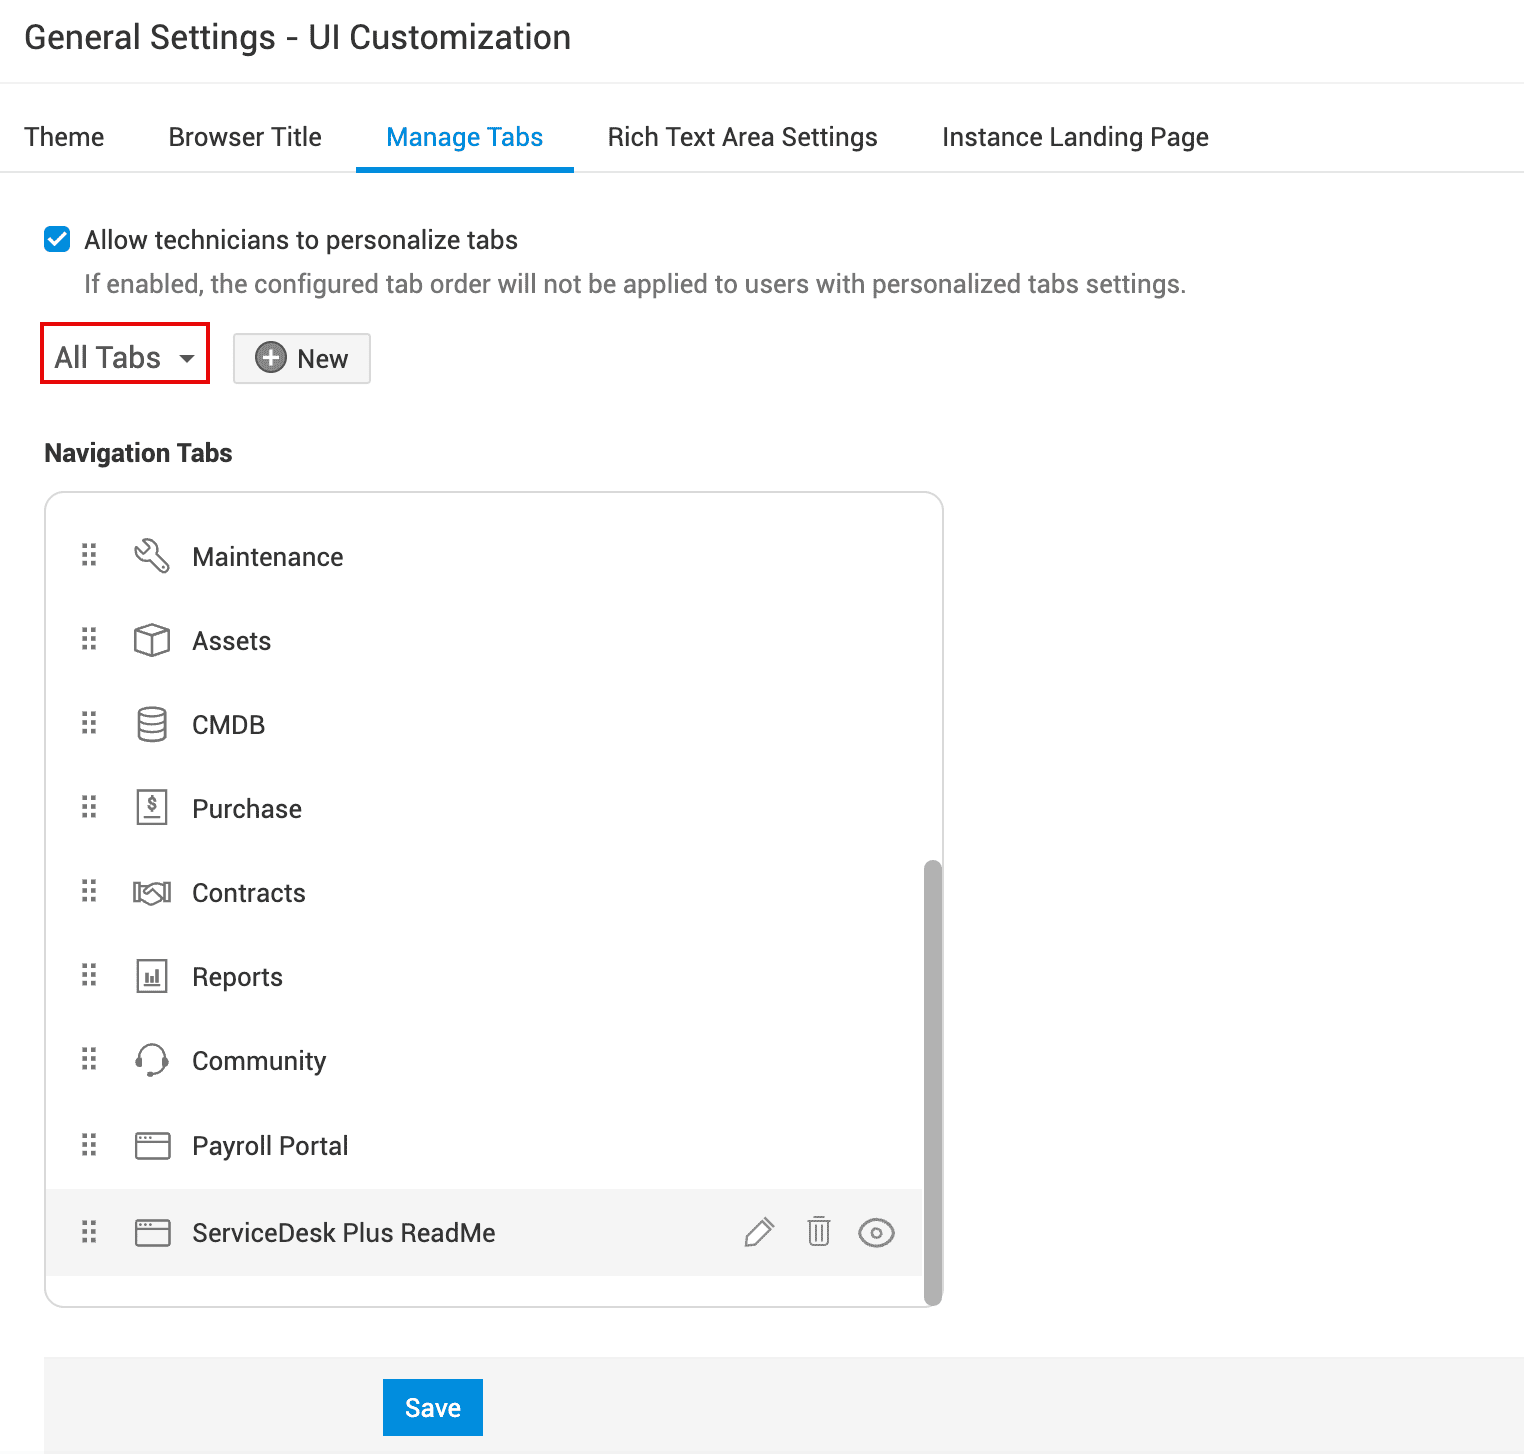
Task: Grab the drag handle for Maintenance
Action: point(89,555)
